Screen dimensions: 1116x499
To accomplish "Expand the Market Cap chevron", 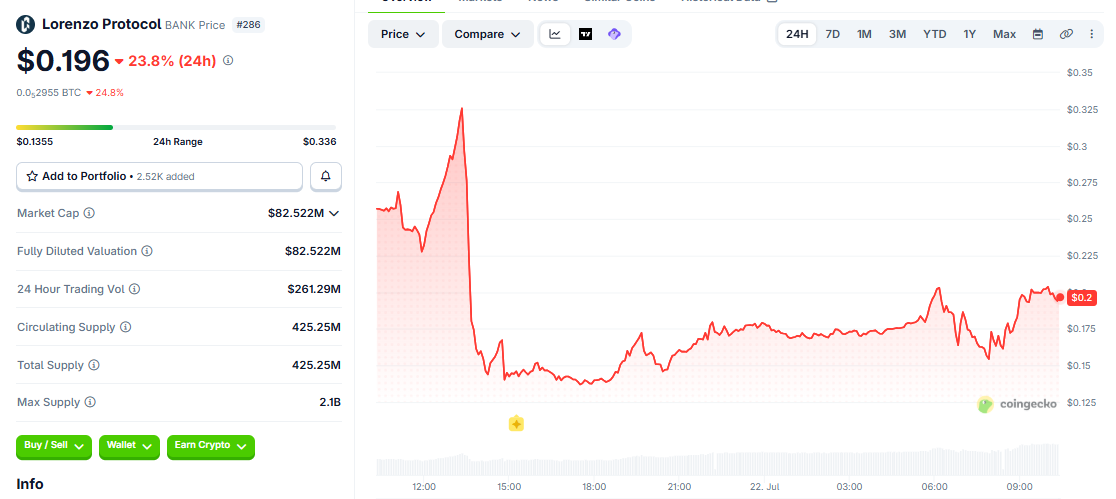I will (334, 213).
